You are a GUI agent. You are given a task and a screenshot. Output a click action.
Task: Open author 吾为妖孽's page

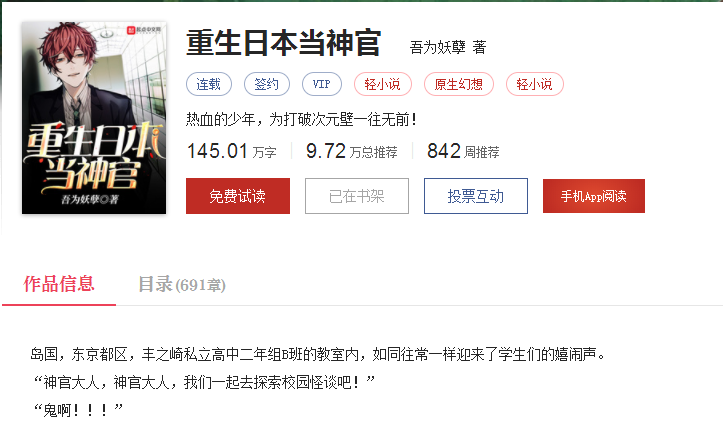tap(438, 47)
